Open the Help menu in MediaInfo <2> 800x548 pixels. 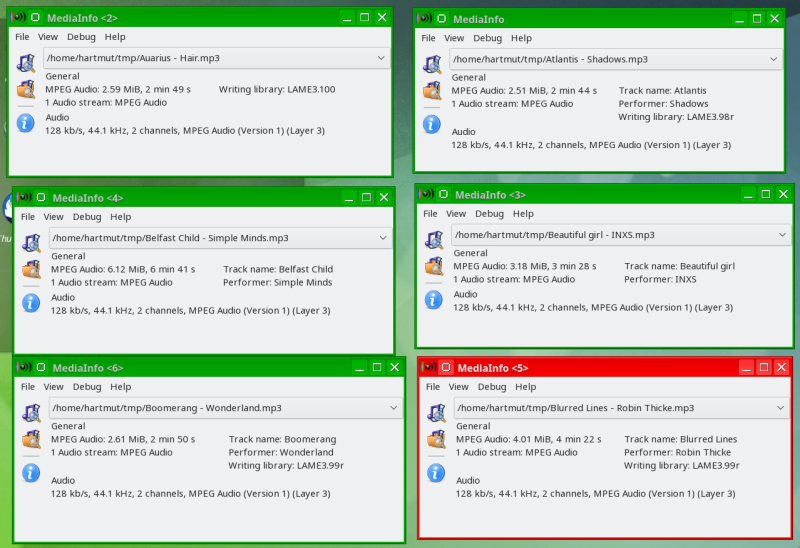tap(115, 37)
